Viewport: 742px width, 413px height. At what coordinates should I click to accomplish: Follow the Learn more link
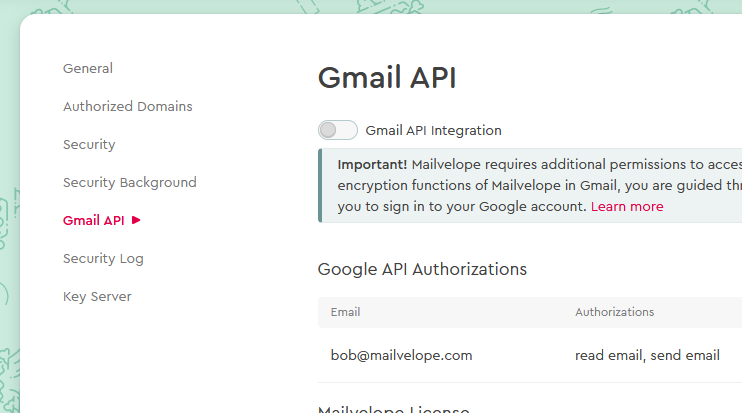coord(627,207)
